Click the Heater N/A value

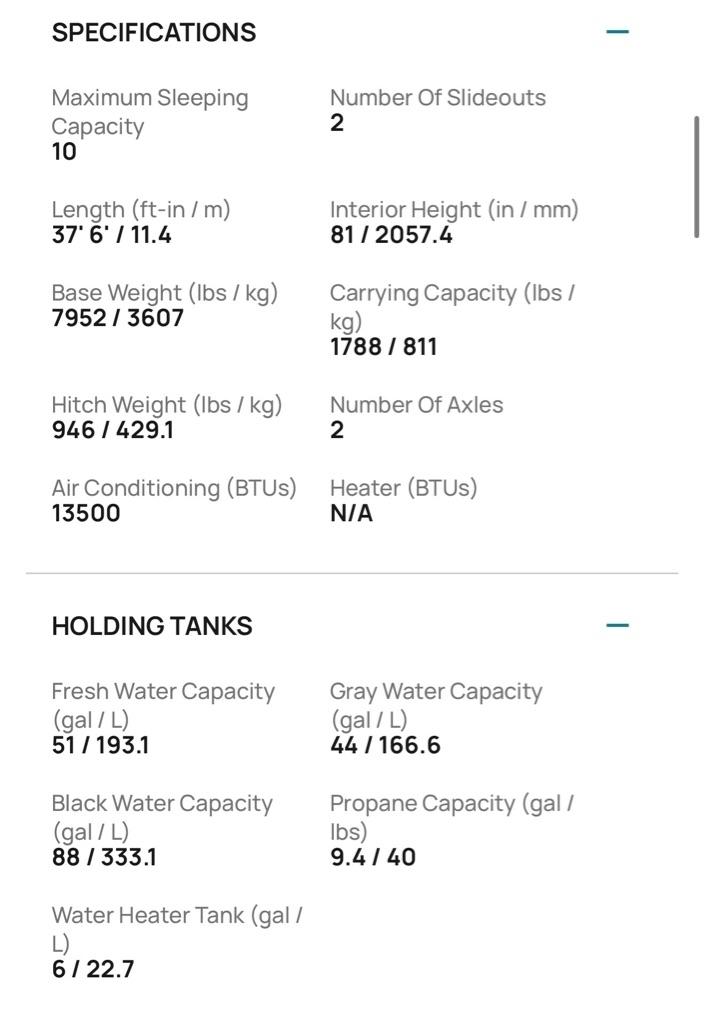(351, 513)
